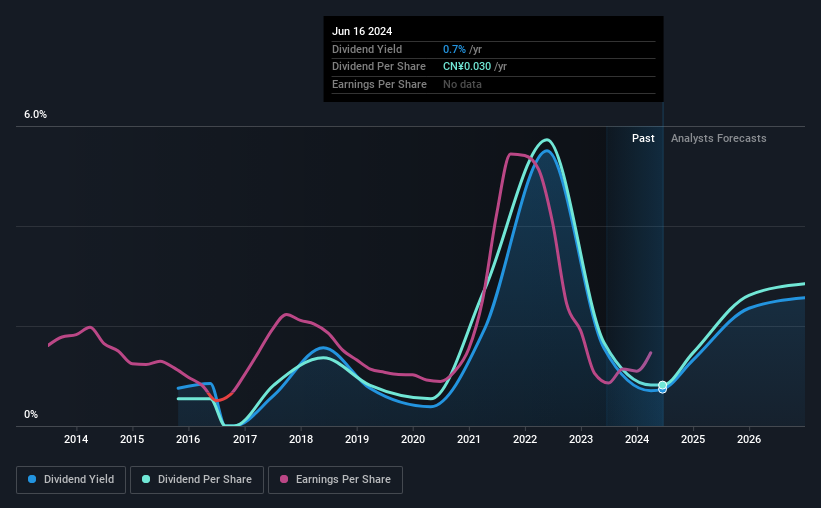
Task: Click the 2026 x-axis year label
Action: coord(749,439)
